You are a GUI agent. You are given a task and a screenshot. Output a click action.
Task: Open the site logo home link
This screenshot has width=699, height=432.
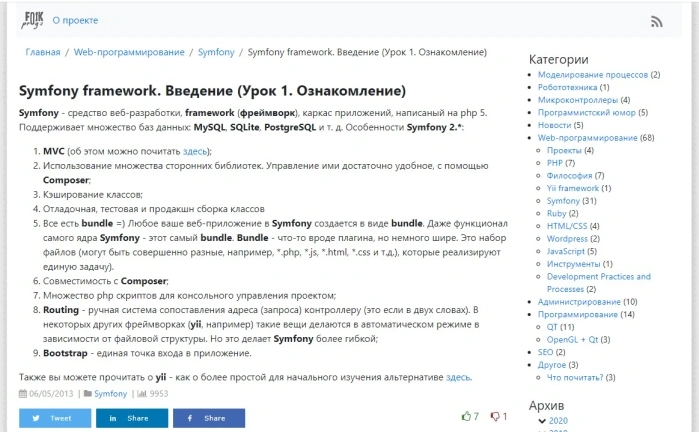tap(33, 21)
